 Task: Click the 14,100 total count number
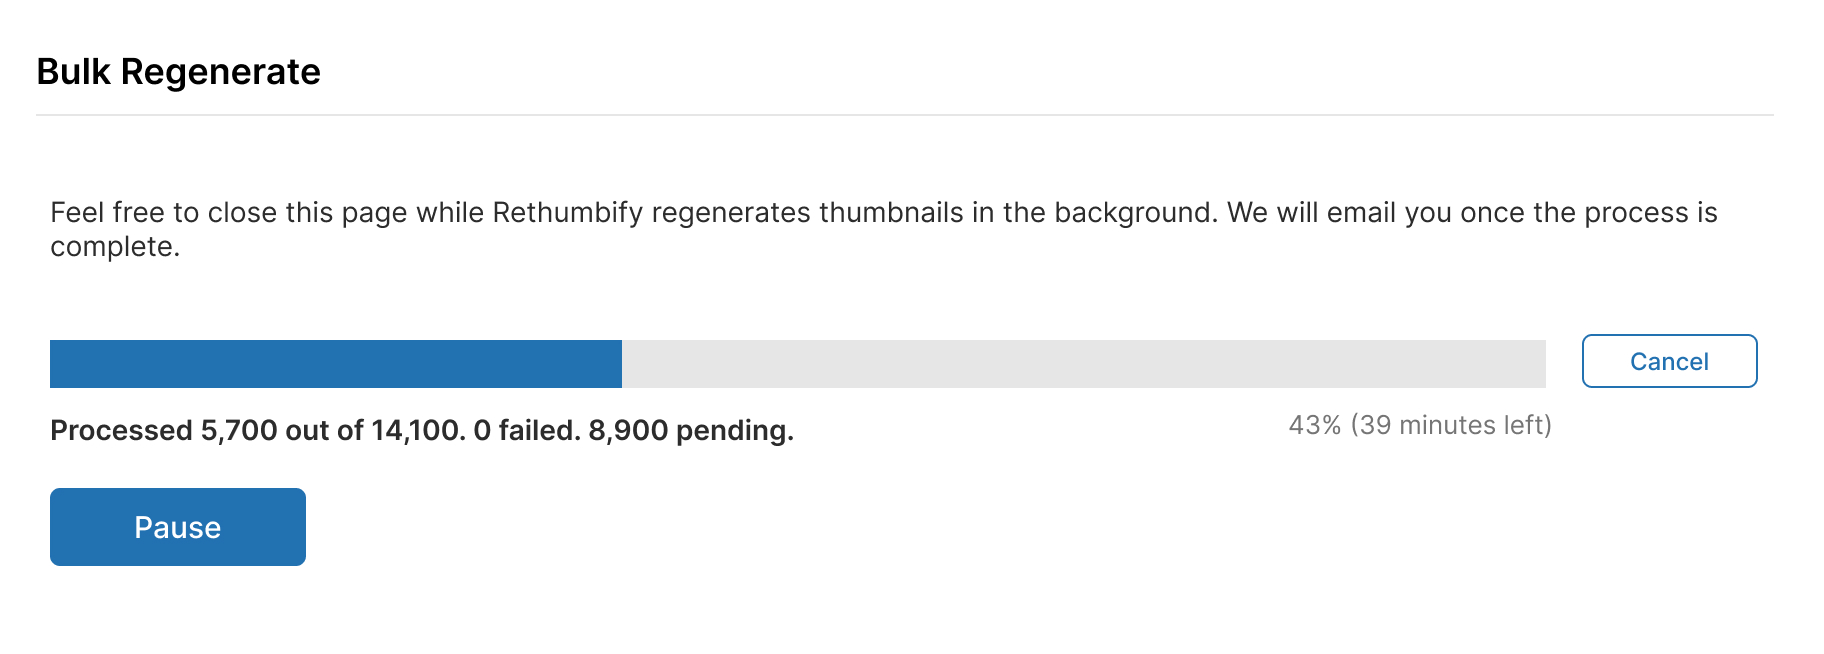pos(417,430)
